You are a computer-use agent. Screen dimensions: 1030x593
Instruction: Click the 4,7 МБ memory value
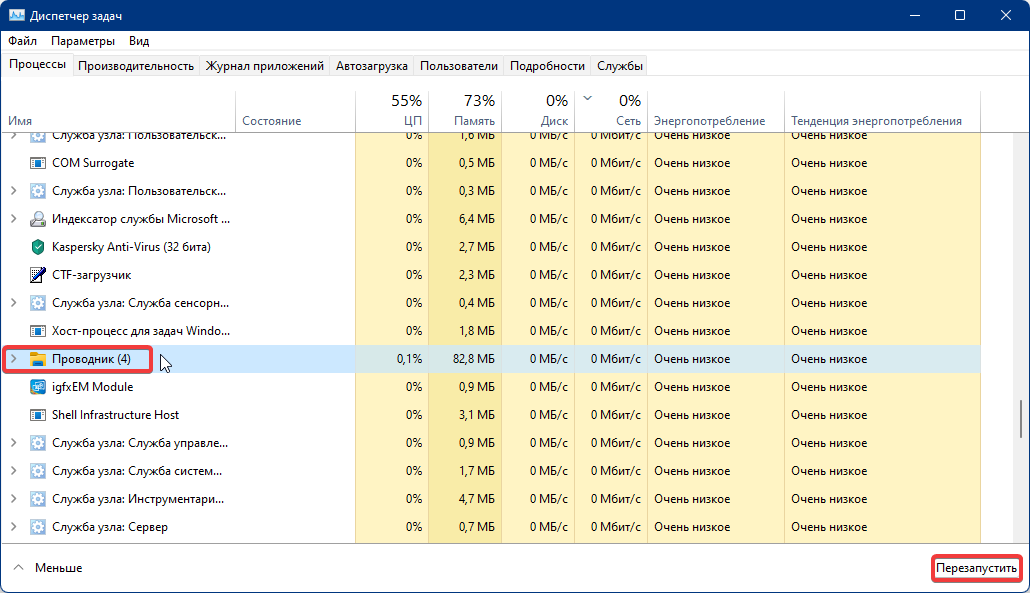click(476, 499)
